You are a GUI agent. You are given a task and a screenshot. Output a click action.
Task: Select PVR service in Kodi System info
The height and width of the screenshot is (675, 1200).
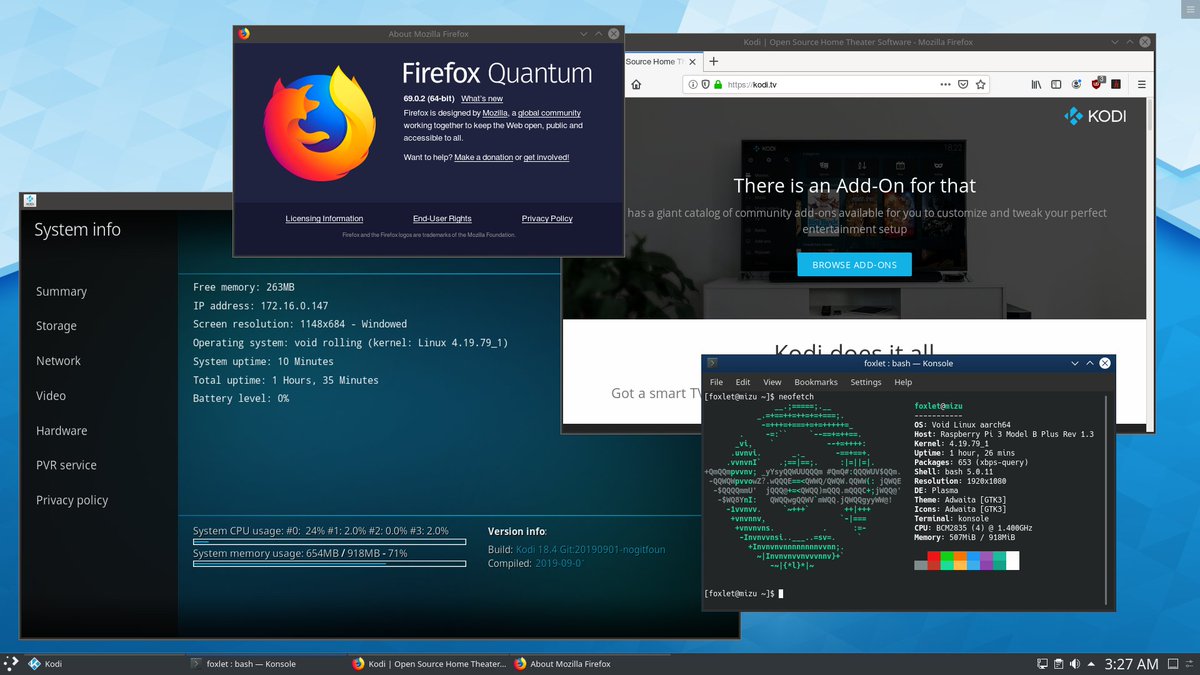66,465
